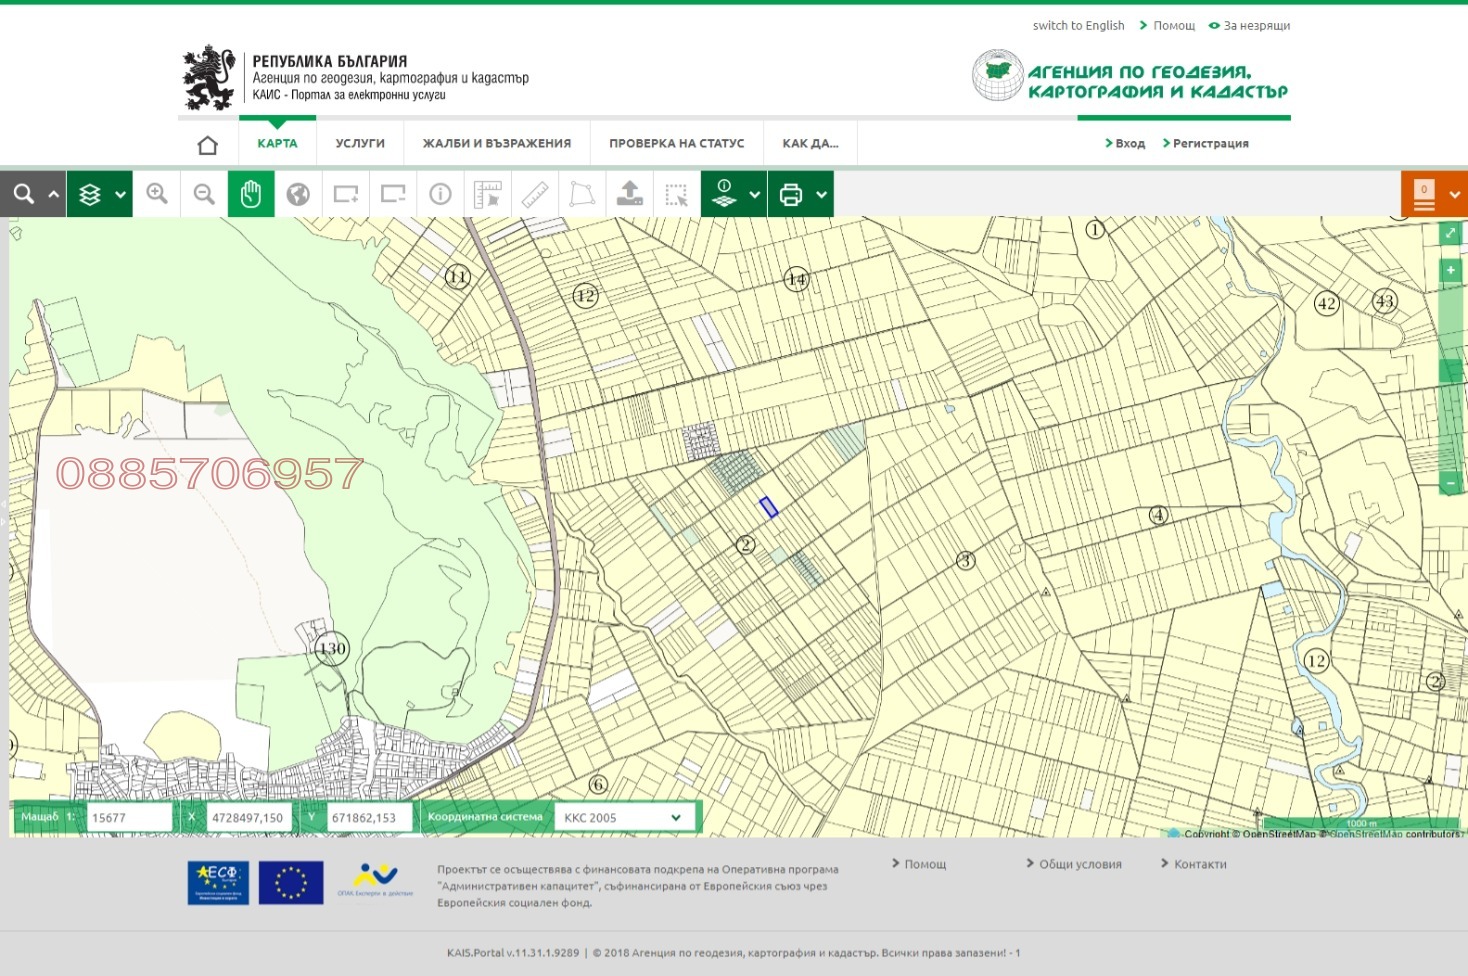
Task: Toggle fullscreen map view
Action: [x=1450, y=233]
